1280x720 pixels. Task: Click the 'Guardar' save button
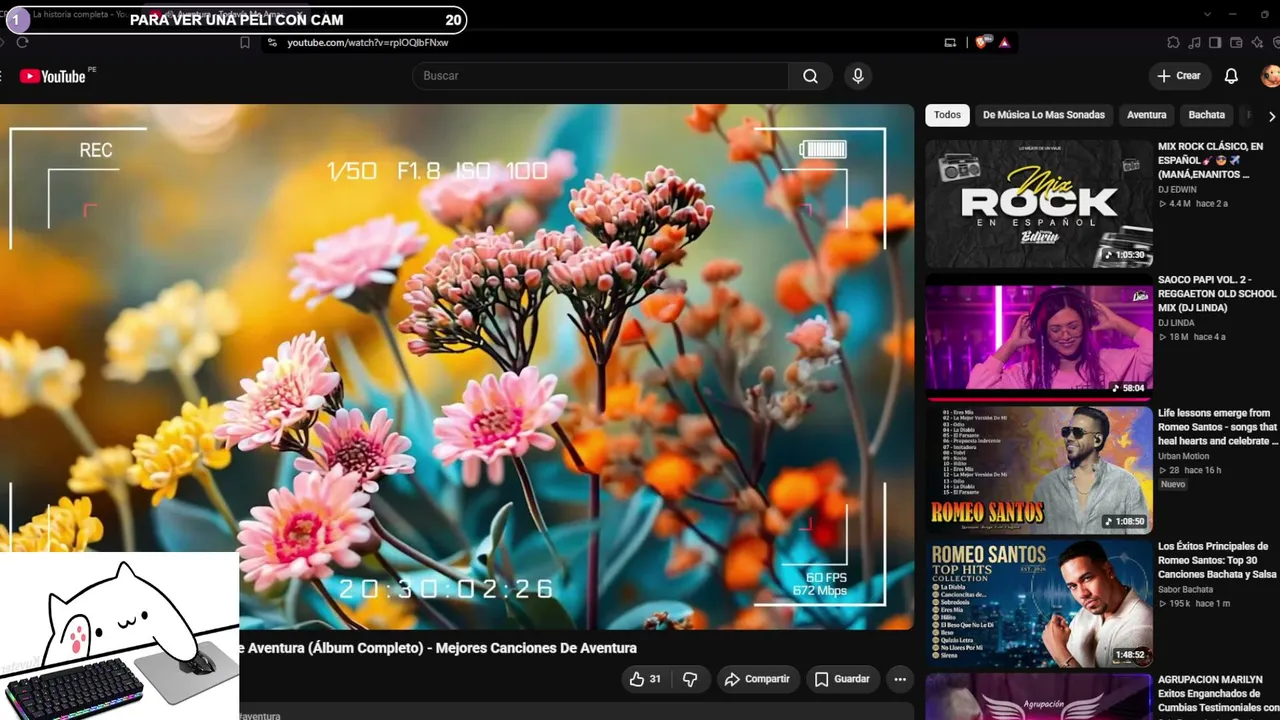(x=842, y=679)
